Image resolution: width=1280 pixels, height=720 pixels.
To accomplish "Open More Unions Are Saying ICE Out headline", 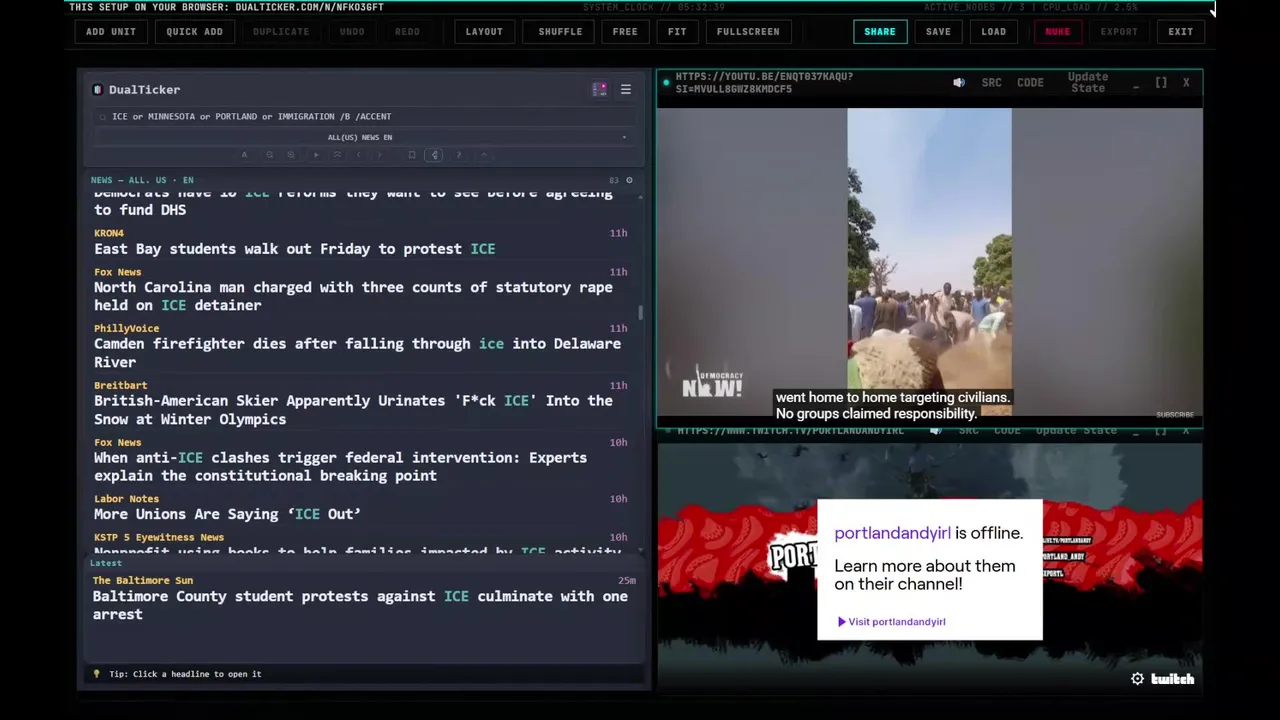I will (227, 514).
